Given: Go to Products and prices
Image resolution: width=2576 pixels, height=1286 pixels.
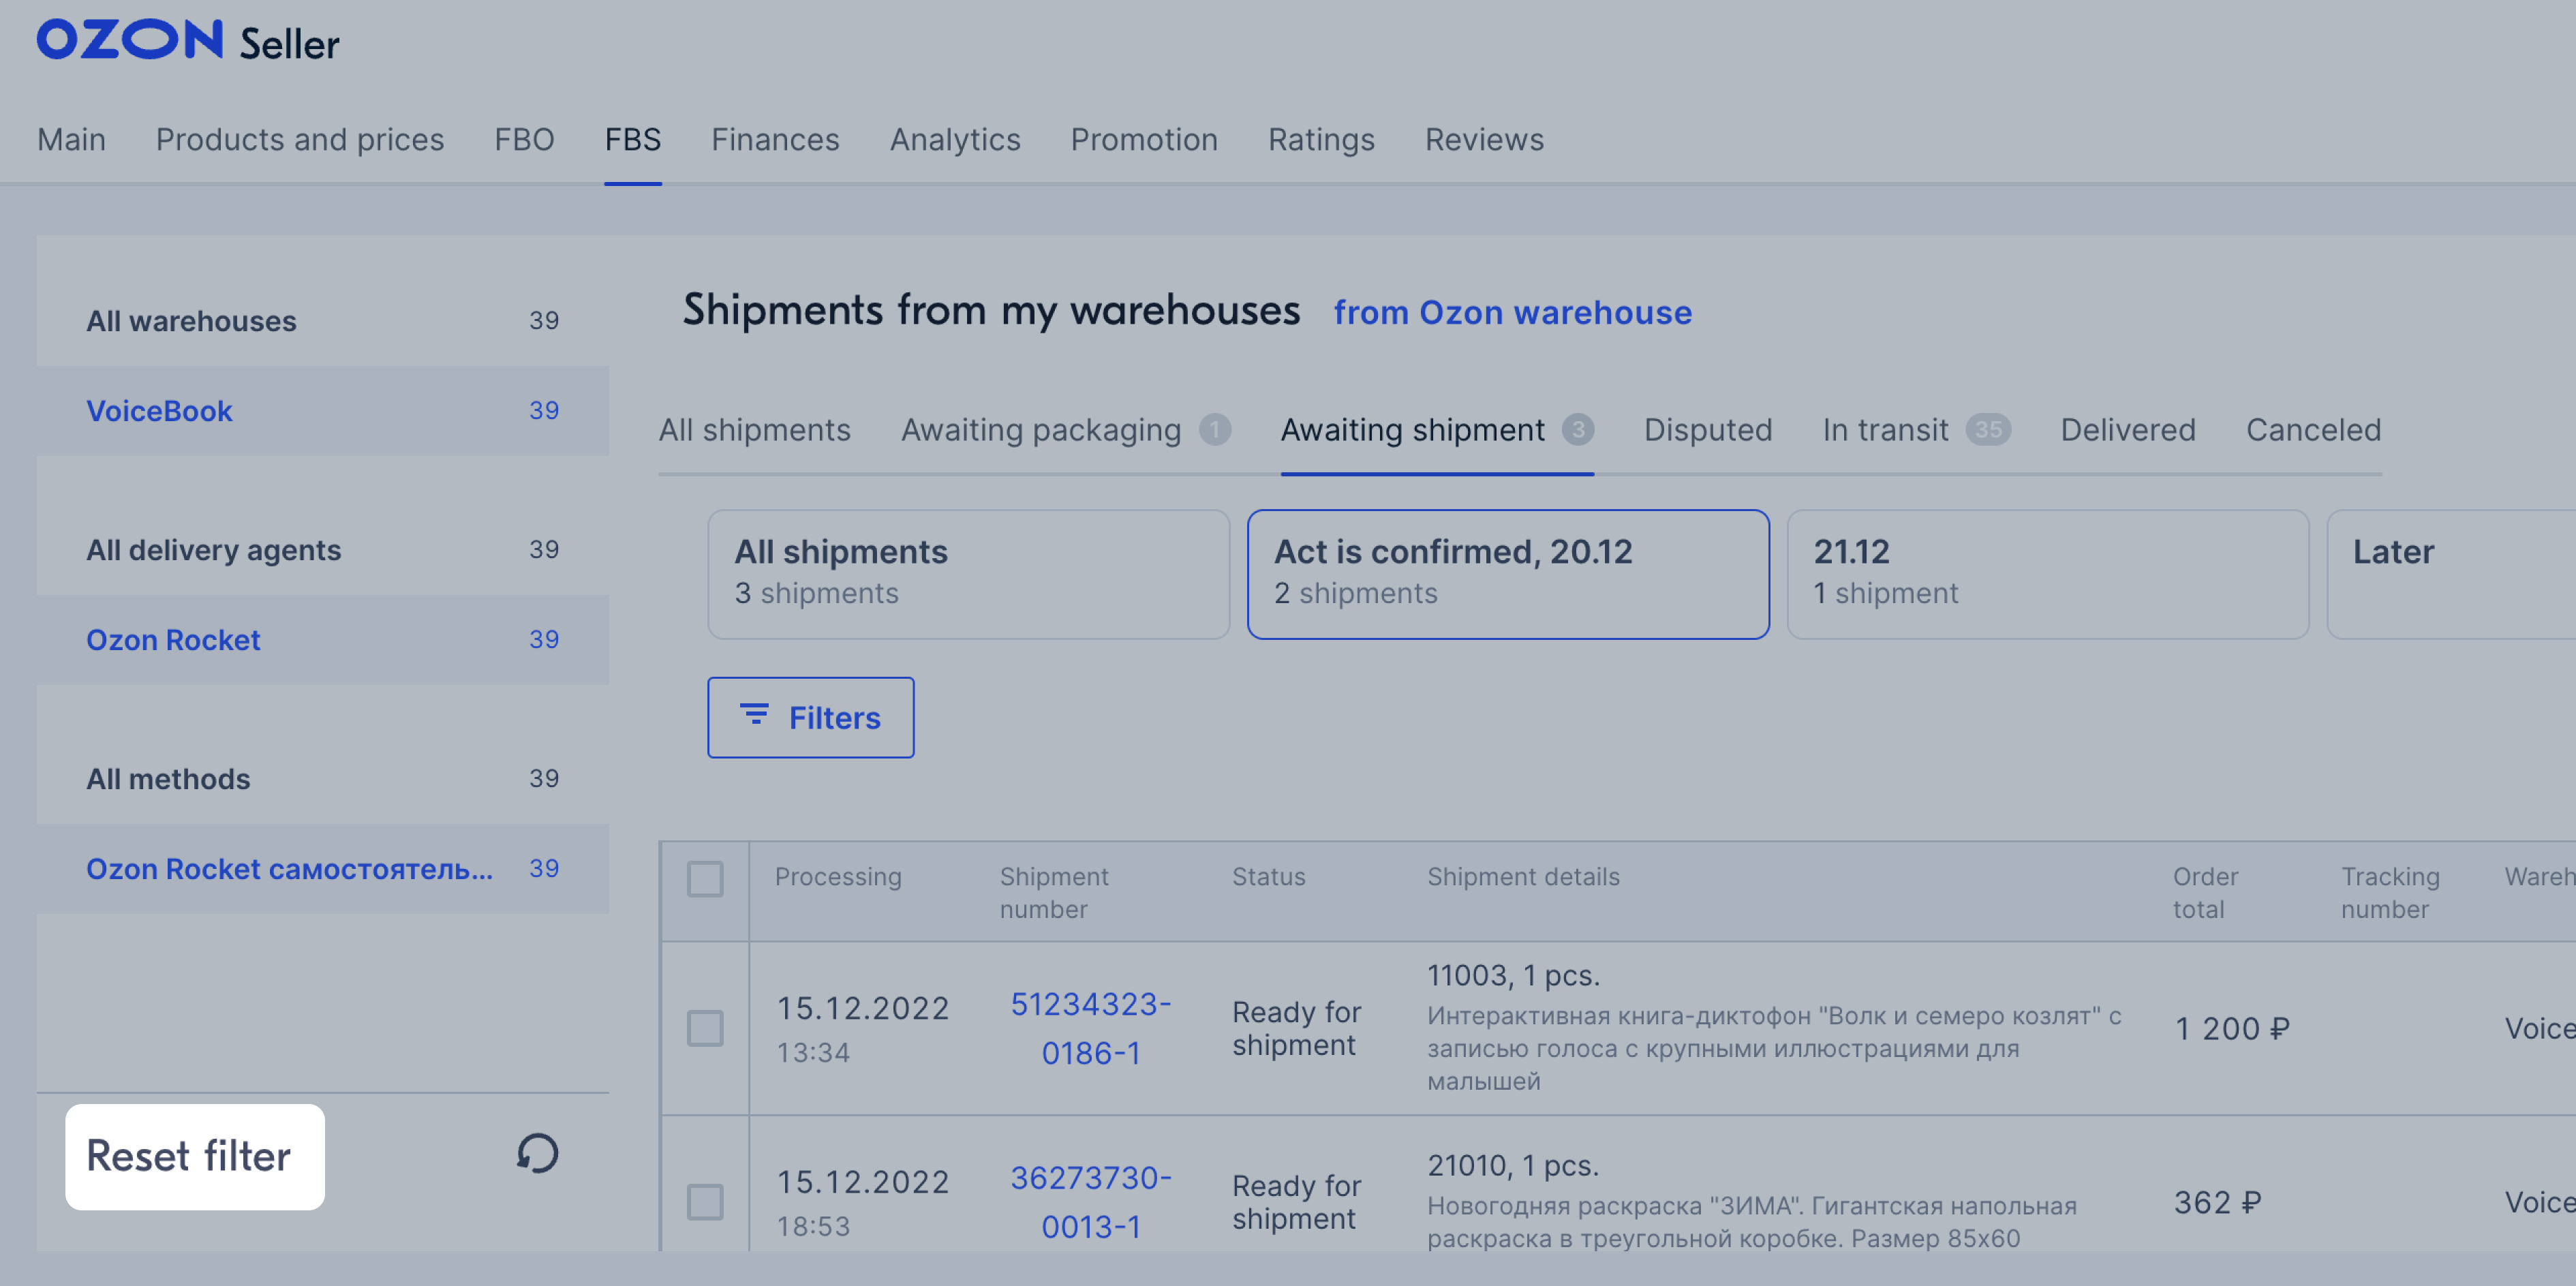Looking at the screenshot, I should pyautogui.click(x=300, y=139).
